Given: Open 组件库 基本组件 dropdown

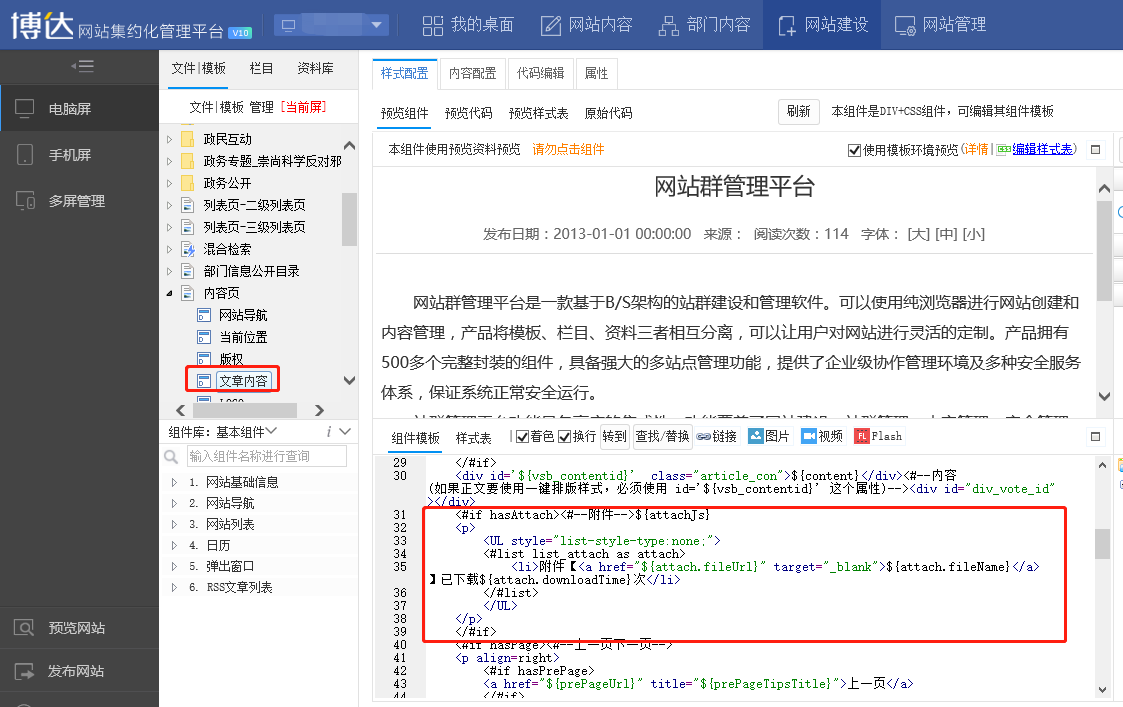Looking at the screenshot, I should pos(246,432).
